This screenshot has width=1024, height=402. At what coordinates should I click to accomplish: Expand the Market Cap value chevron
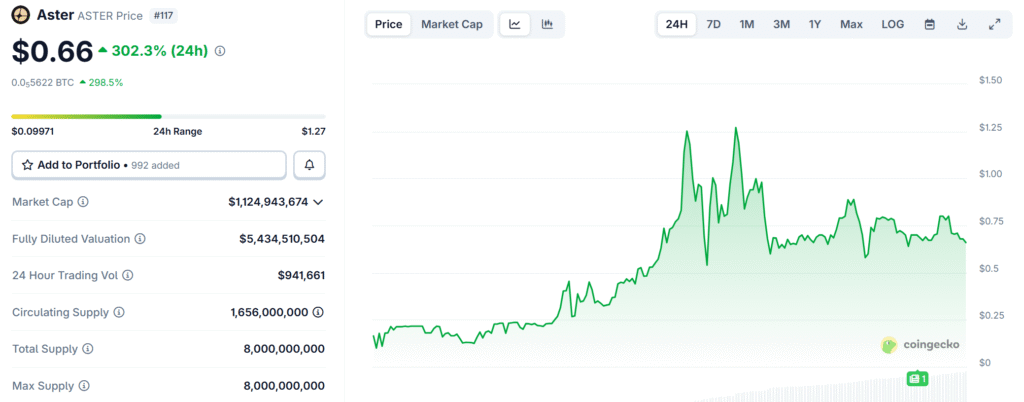(x=318, y=202)
